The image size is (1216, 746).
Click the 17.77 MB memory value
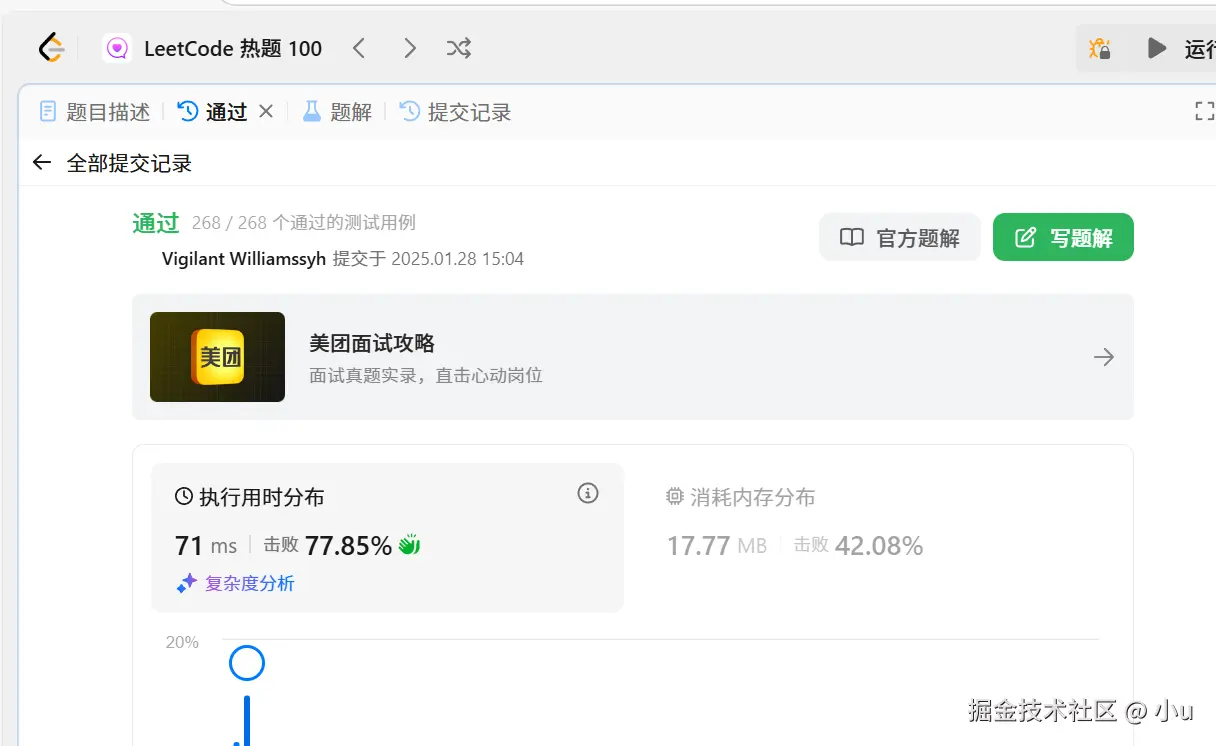click(x=717, y=546)
